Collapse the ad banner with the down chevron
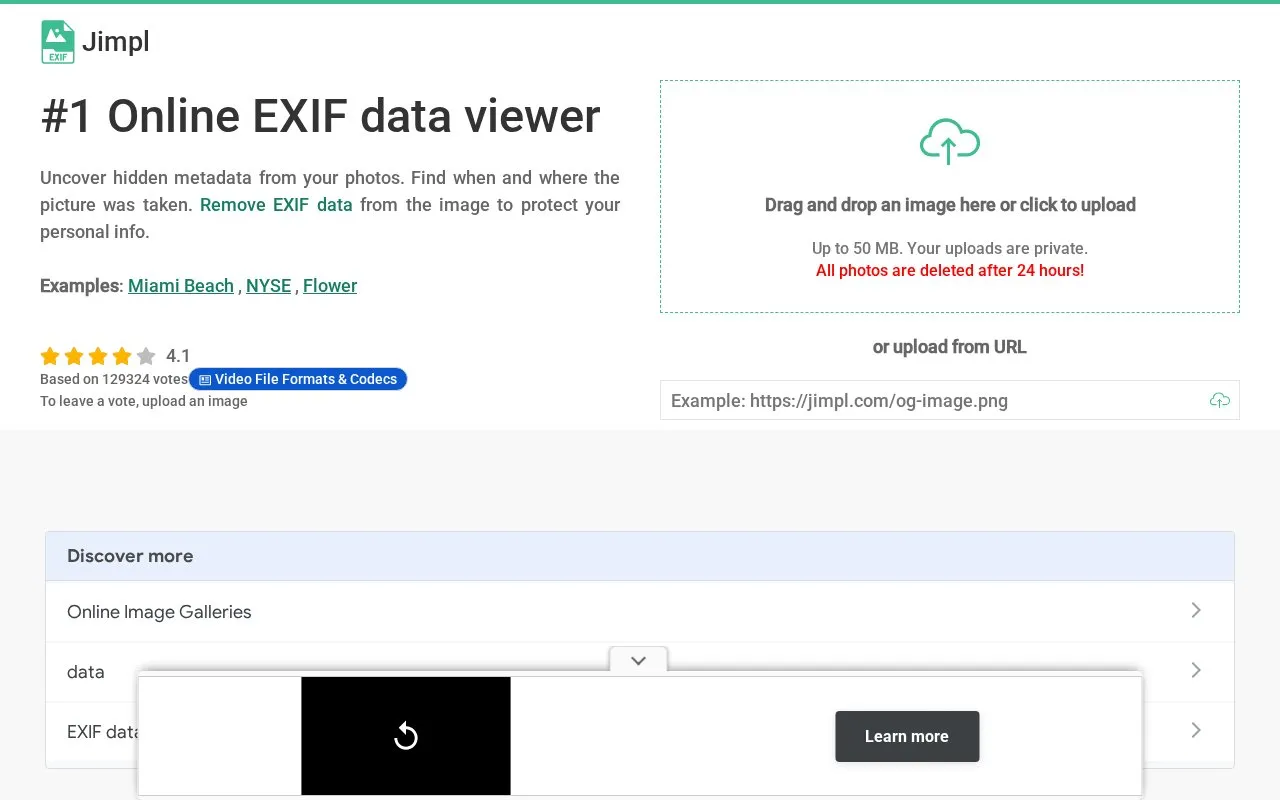1280x800 pixels. pos(638,660)
